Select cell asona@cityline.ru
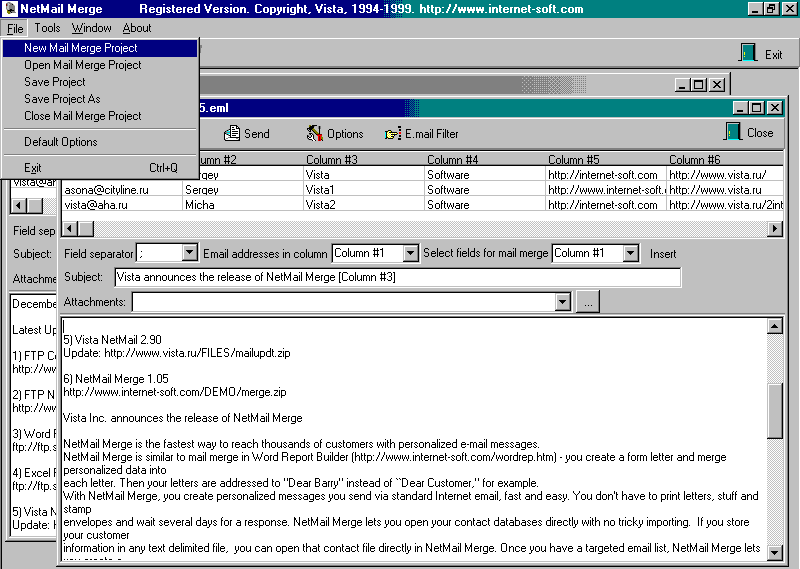 coord(122,190)
